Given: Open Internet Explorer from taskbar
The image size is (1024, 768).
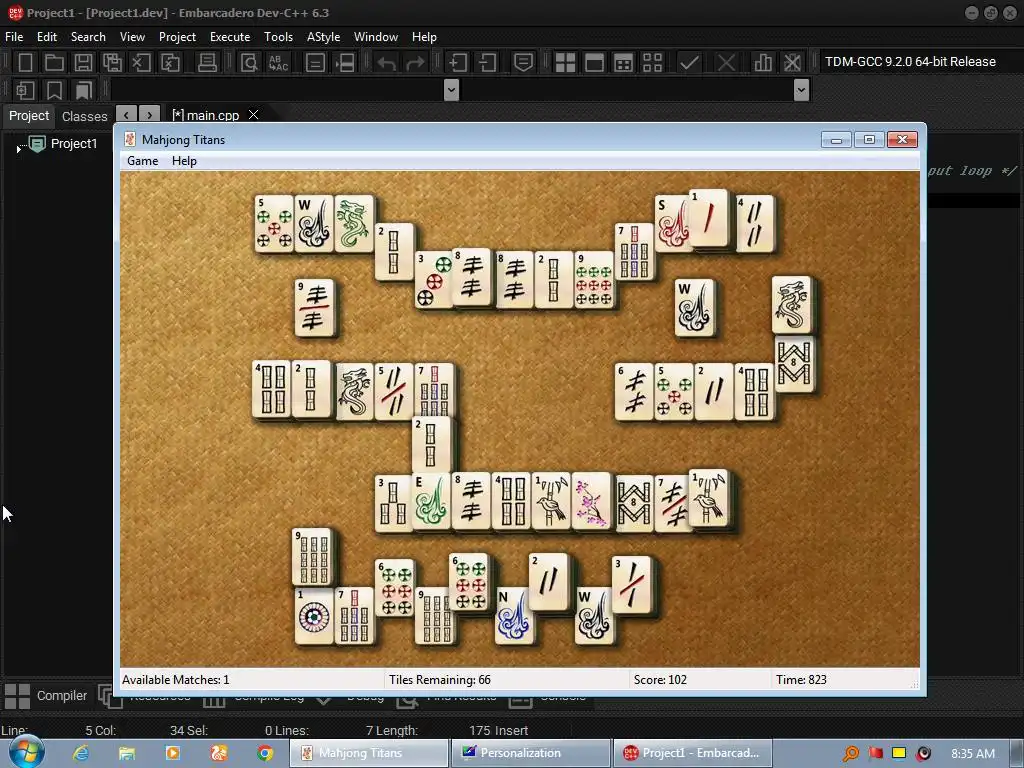Looking at the screenshot, I should pyautogui.click(x=81, y=753).
